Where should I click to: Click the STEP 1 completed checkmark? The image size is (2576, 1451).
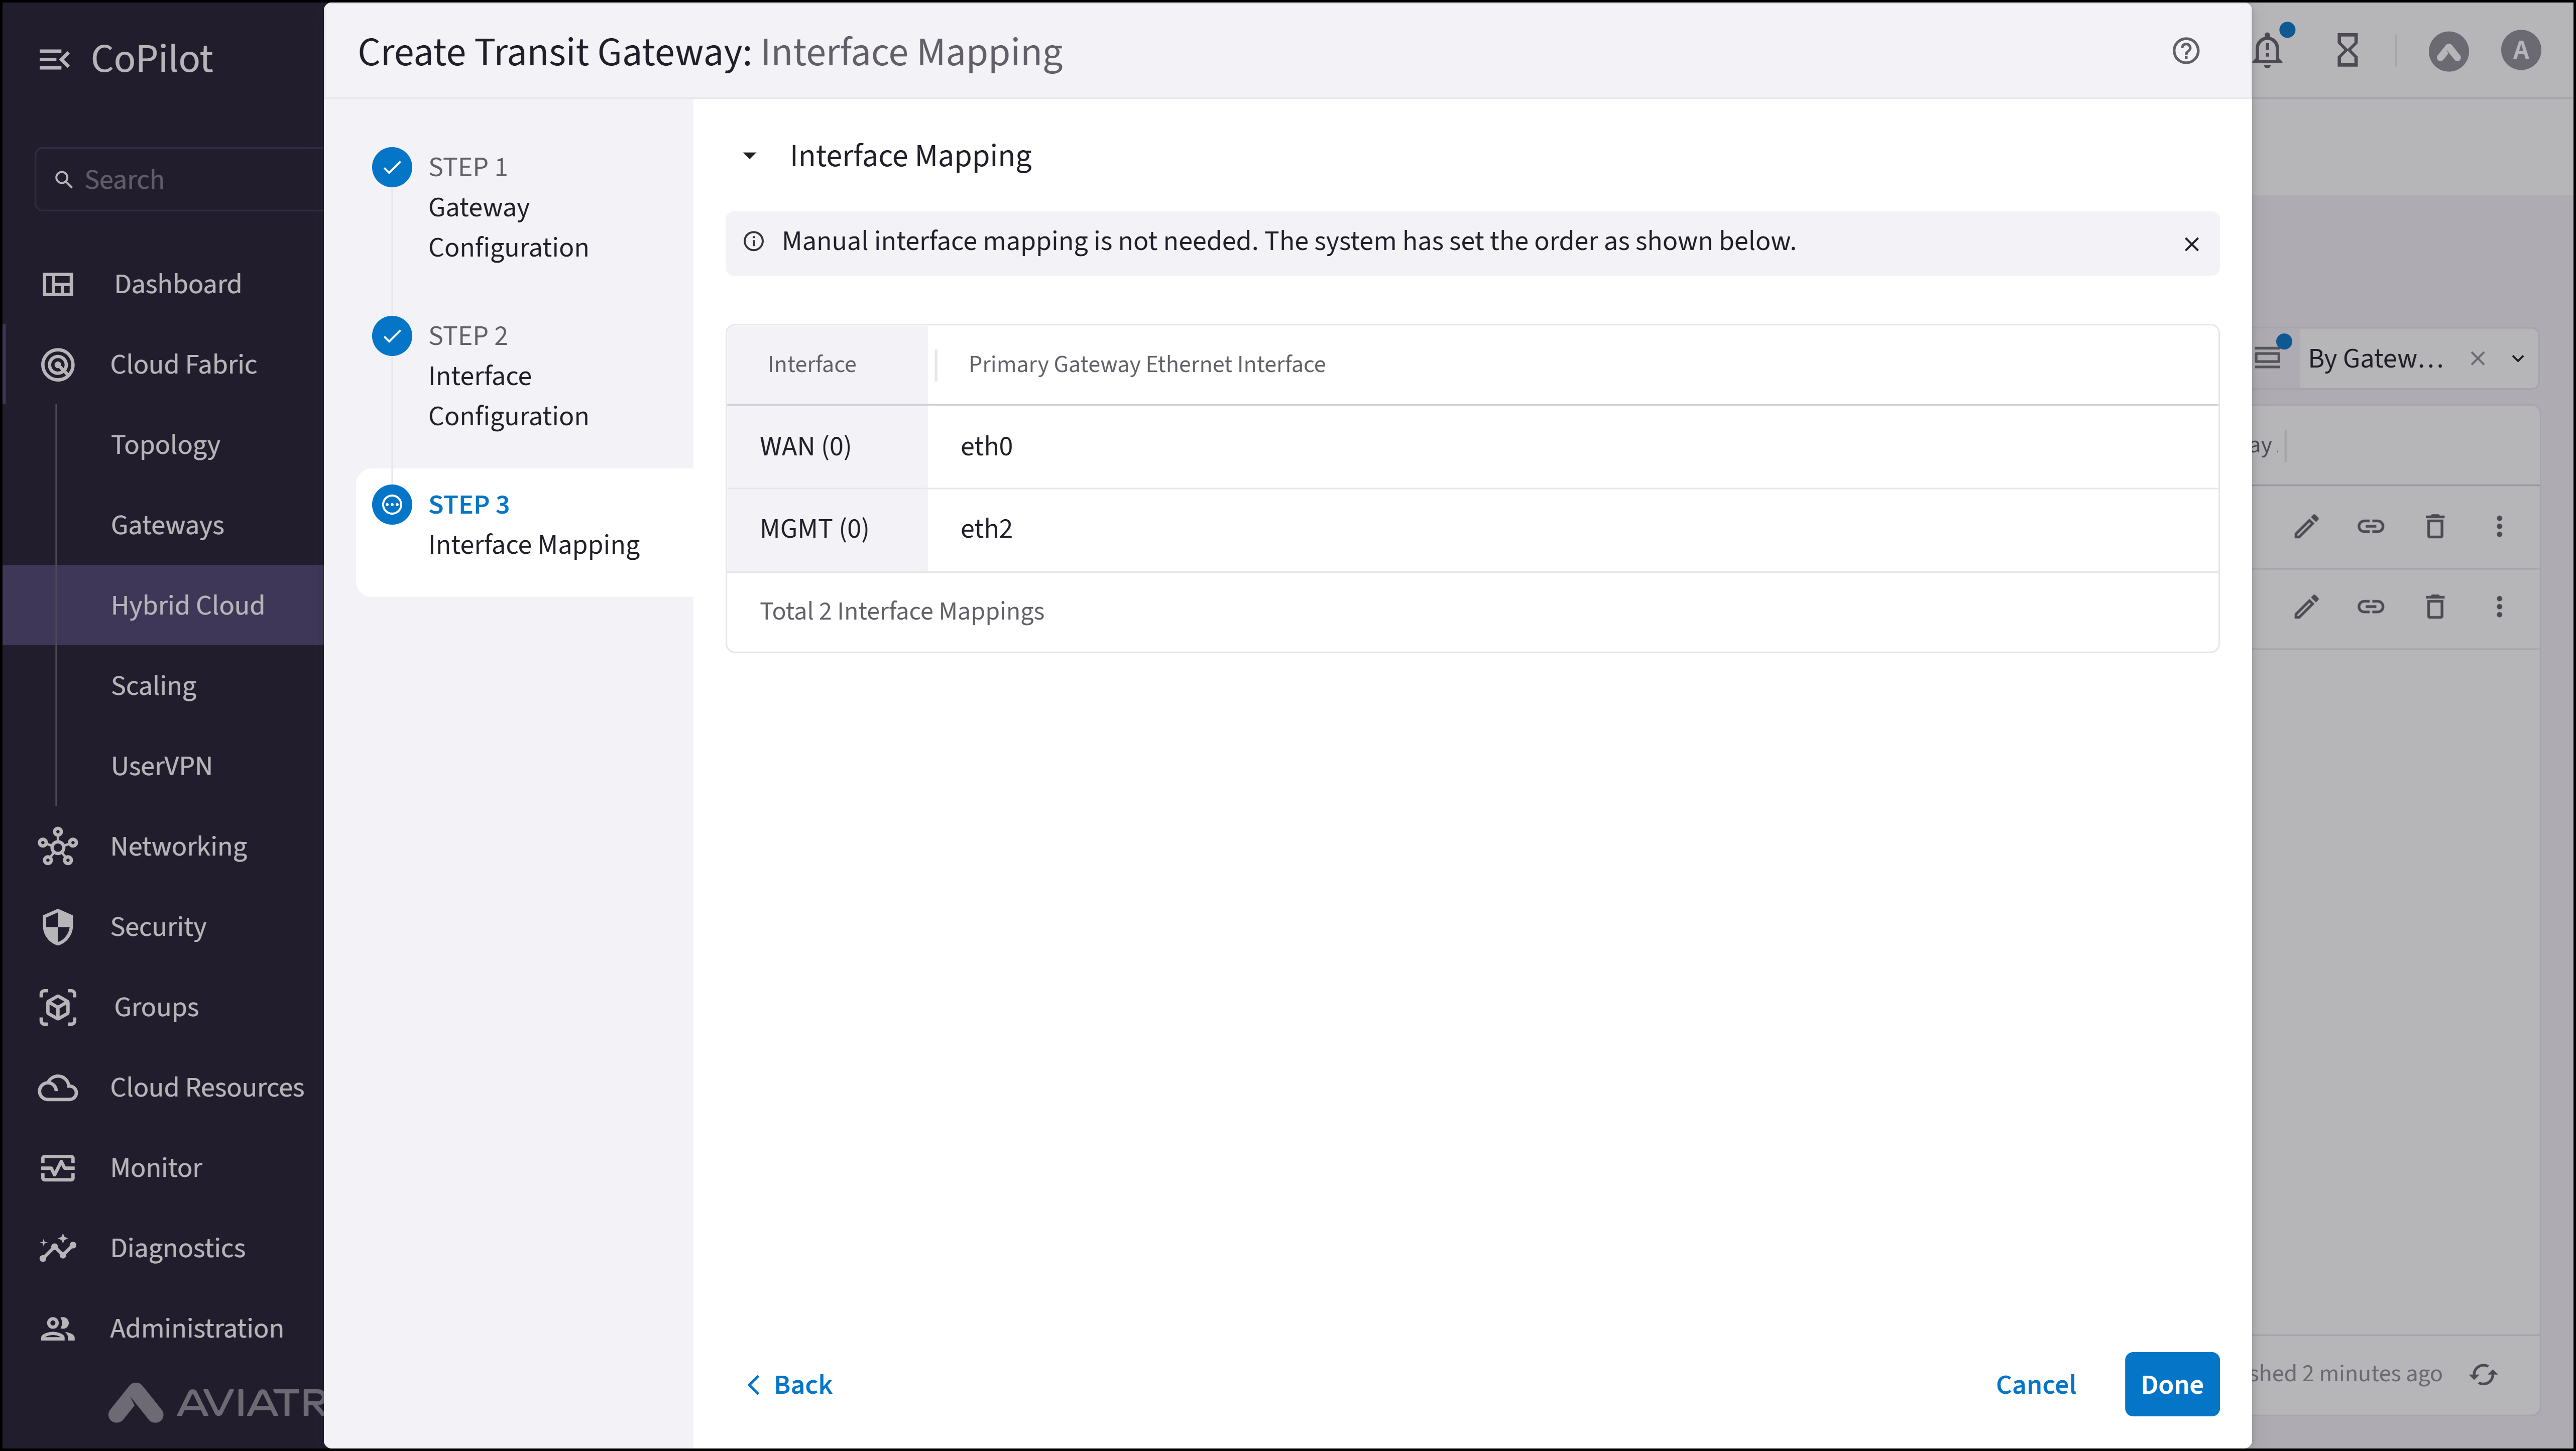(x=391, y=167)
